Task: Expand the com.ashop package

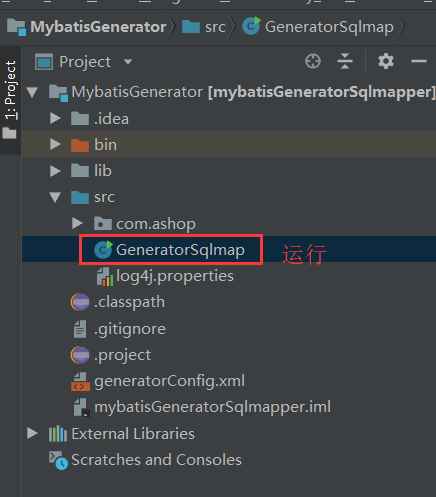Action: 77,223
